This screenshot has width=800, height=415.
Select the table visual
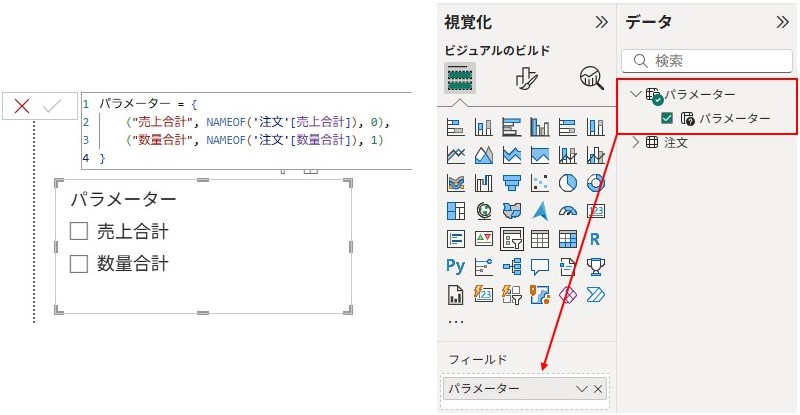pos(540,239)
